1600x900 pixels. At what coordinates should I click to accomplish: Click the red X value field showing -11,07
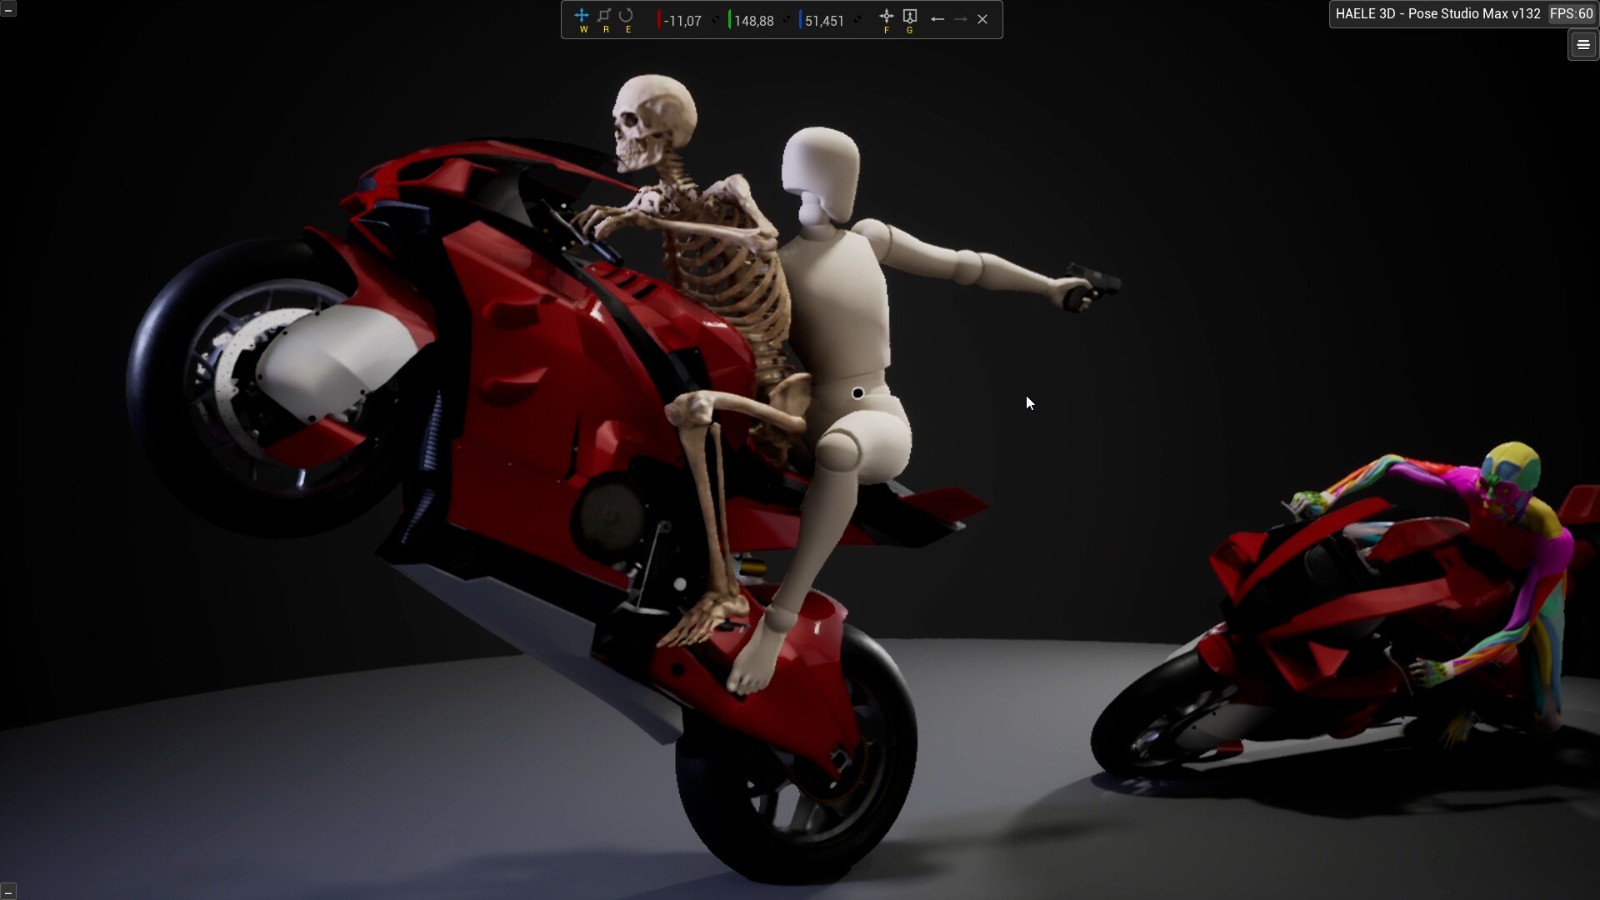pyautogui.click(x=683, y=21)
